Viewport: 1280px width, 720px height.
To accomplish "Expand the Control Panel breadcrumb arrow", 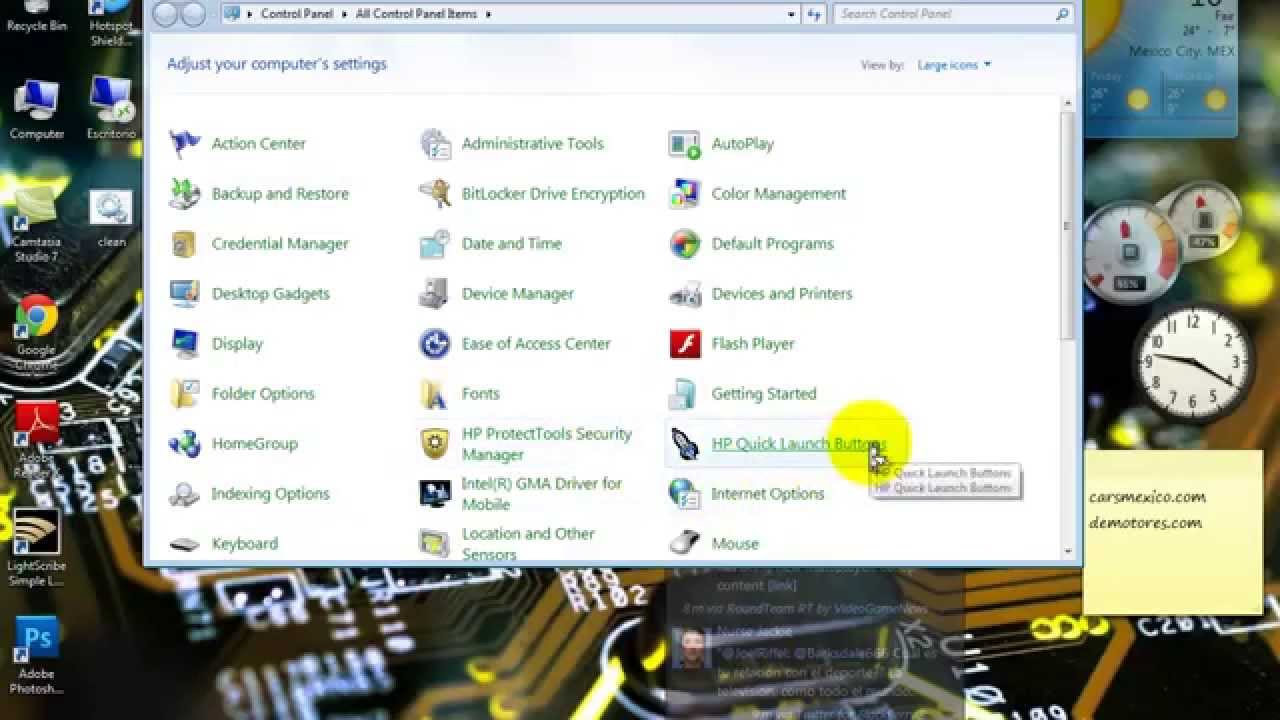I will 346,14.
